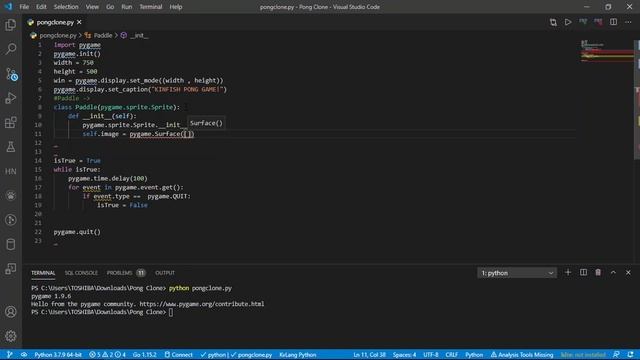
Task: Split the terminal panel
Action: pos(583,272)
